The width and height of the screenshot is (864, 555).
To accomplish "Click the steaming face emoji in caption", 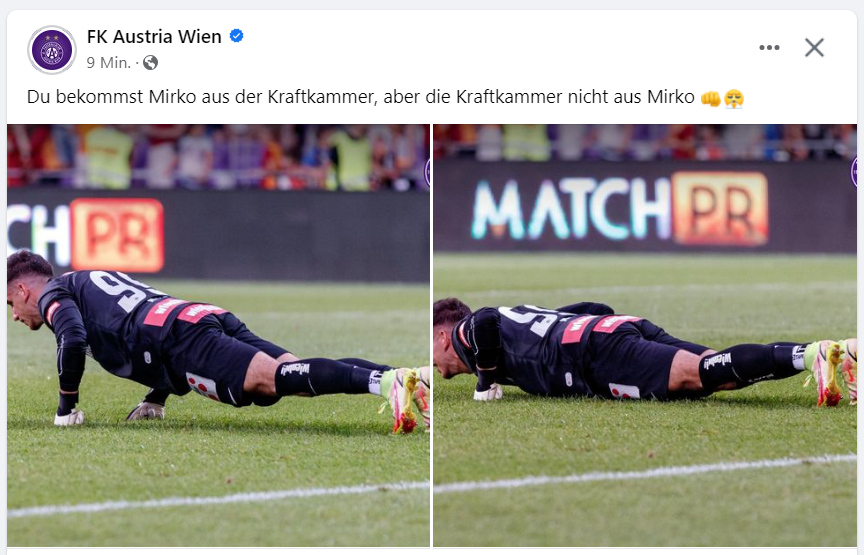I will point(734,98).
